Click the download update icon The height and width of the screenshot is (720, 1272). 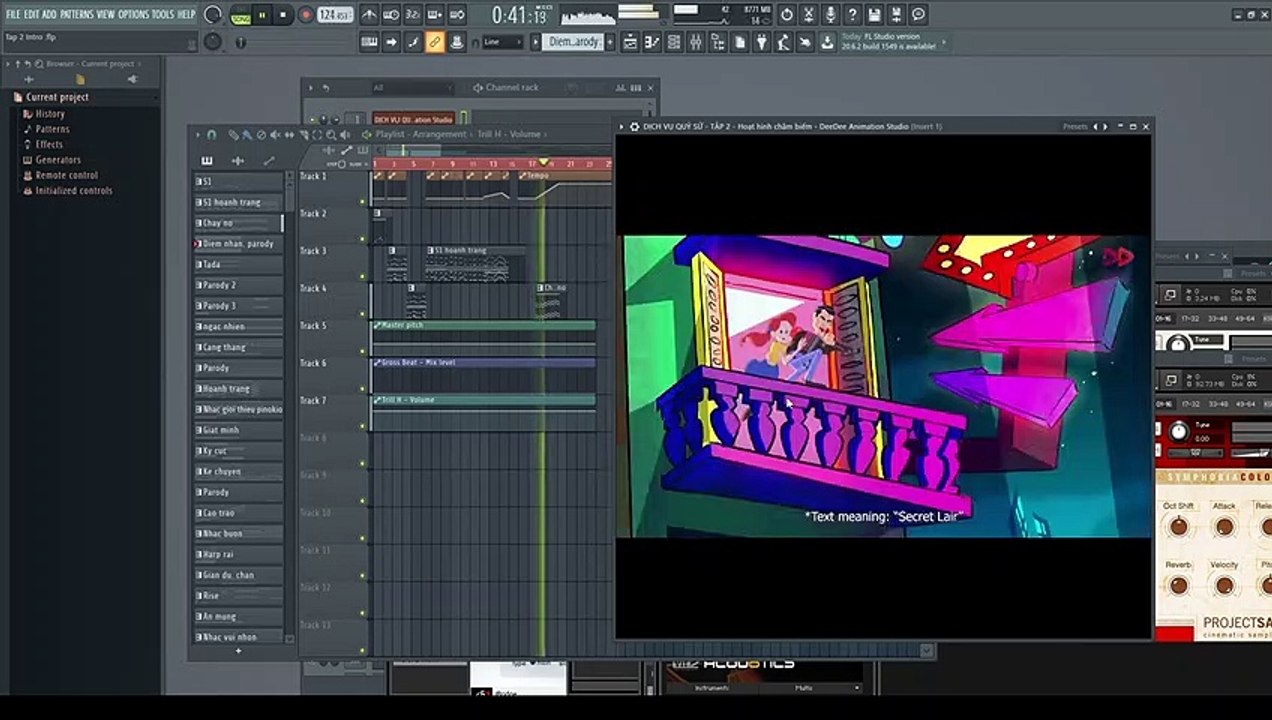[827, 42]
